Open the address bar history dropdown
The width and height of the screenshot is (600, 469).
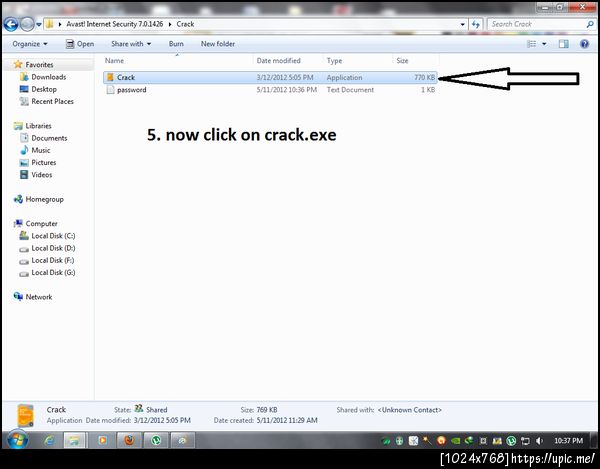tap(463, 24)
